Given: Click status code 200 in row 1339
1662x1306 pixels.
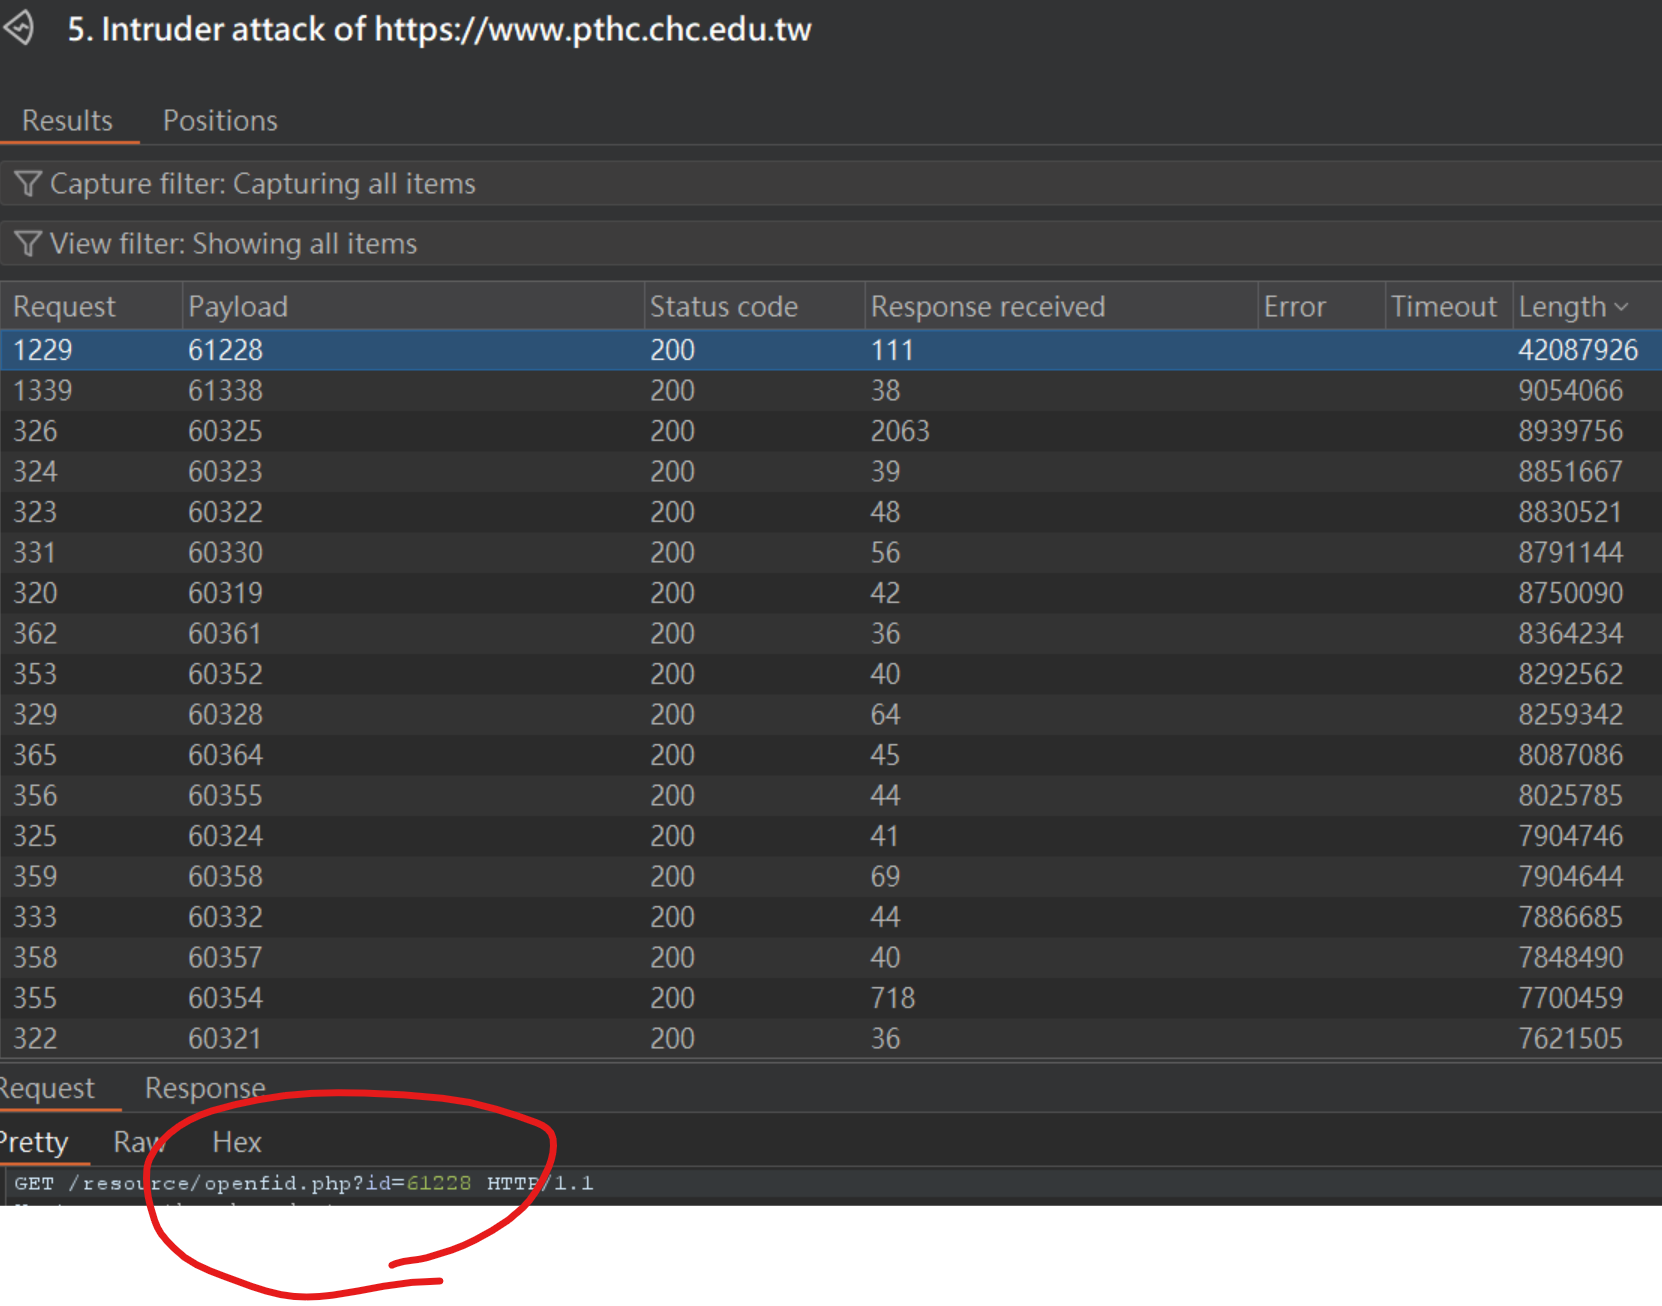Looking at the screenshot, I should click(x=672, y=391).
